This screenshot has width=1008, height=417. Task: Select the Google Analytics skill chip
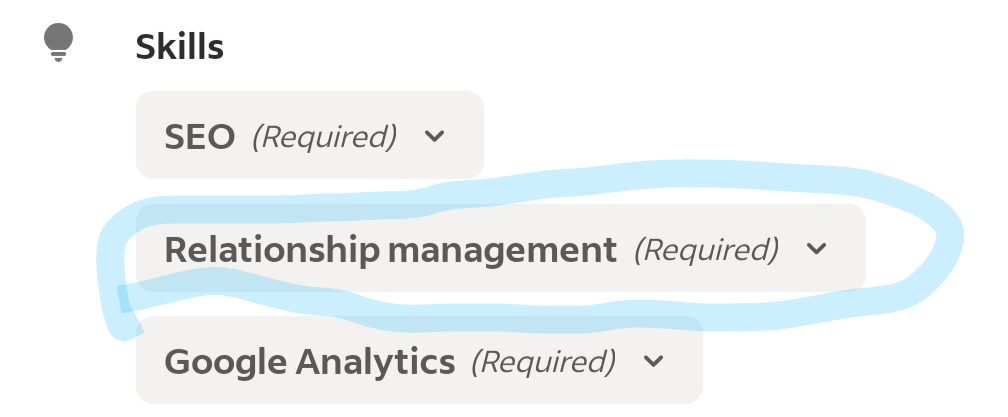(x=418, y=360)
